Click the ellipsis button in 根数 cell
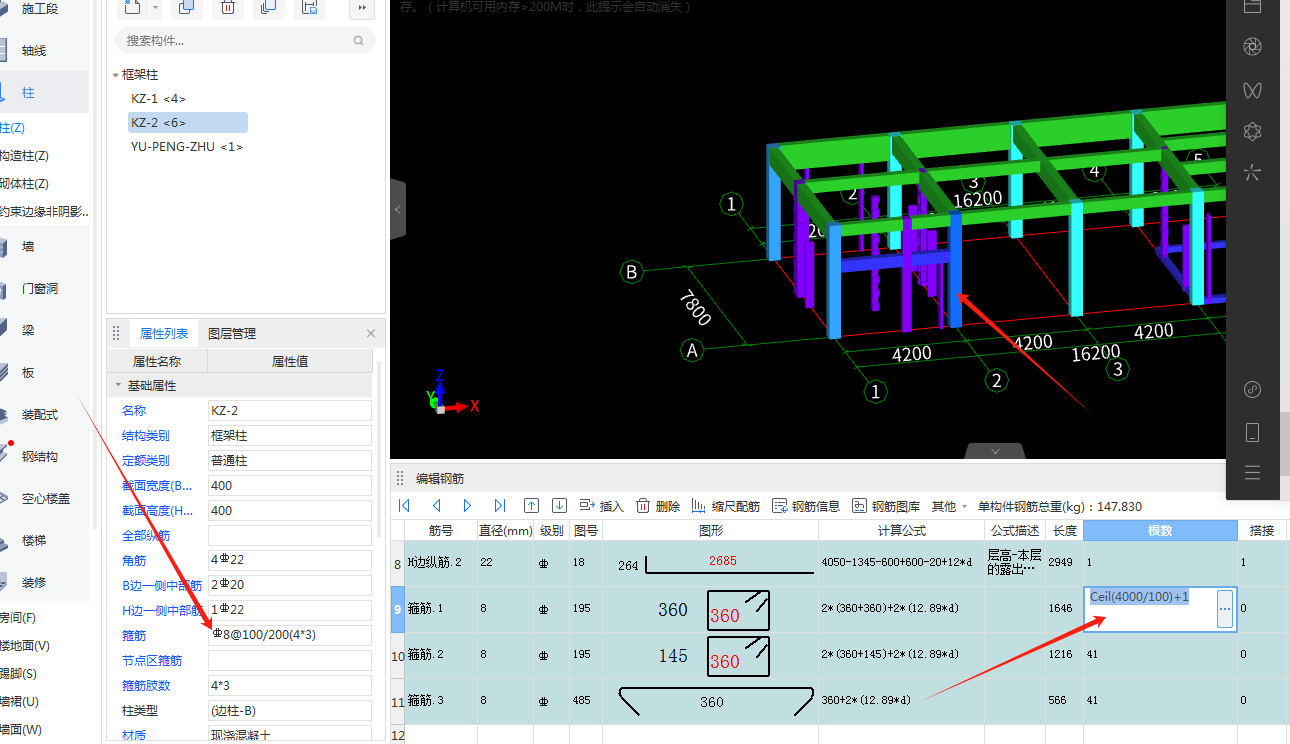This screenshot has height=744, width=1290. [x=1225, y=609]
